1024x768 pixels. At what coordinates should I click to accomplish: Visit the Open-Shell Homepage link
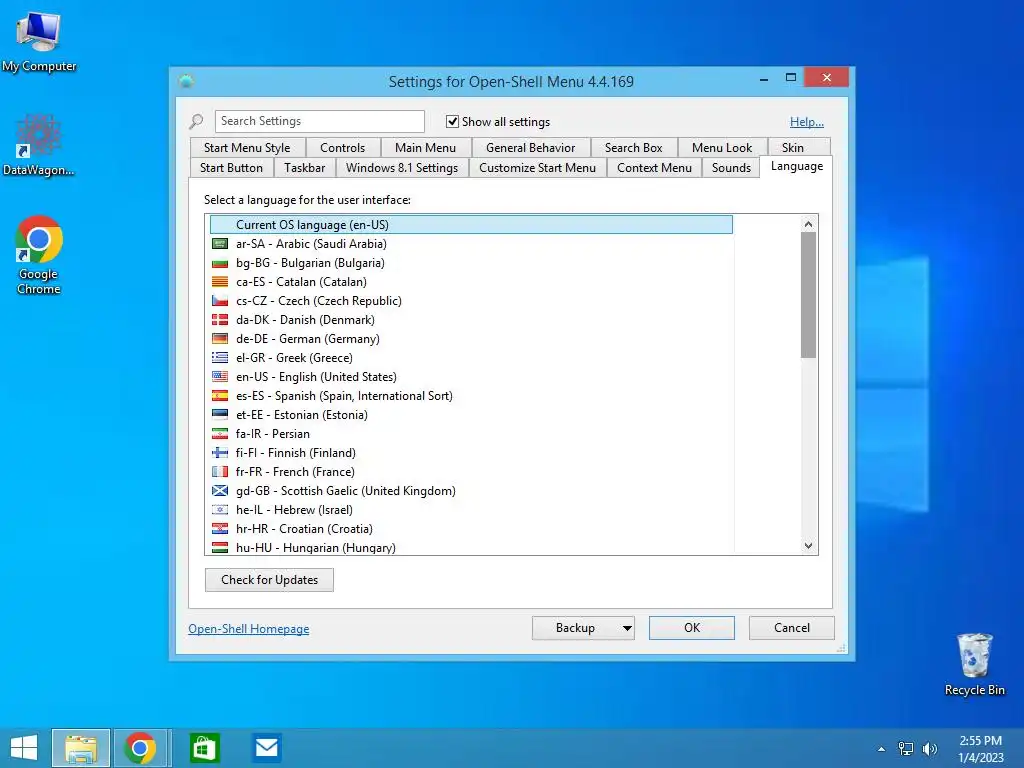click(249, 629)
